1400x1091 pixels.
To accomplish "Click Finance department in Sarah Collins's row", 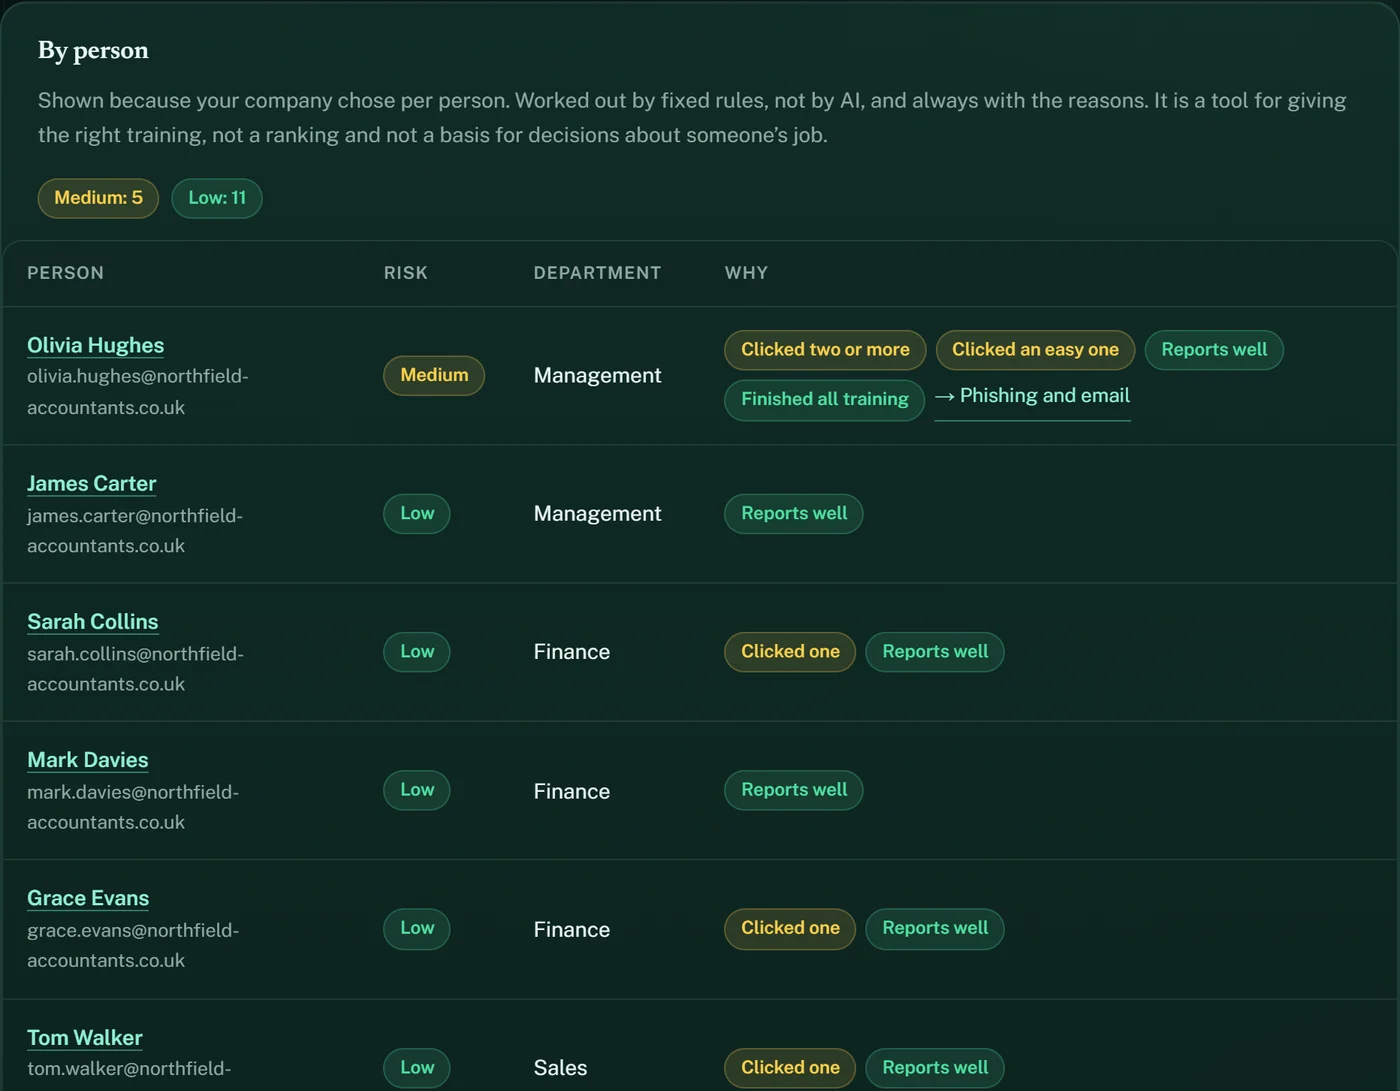I will tap(571, 652).
